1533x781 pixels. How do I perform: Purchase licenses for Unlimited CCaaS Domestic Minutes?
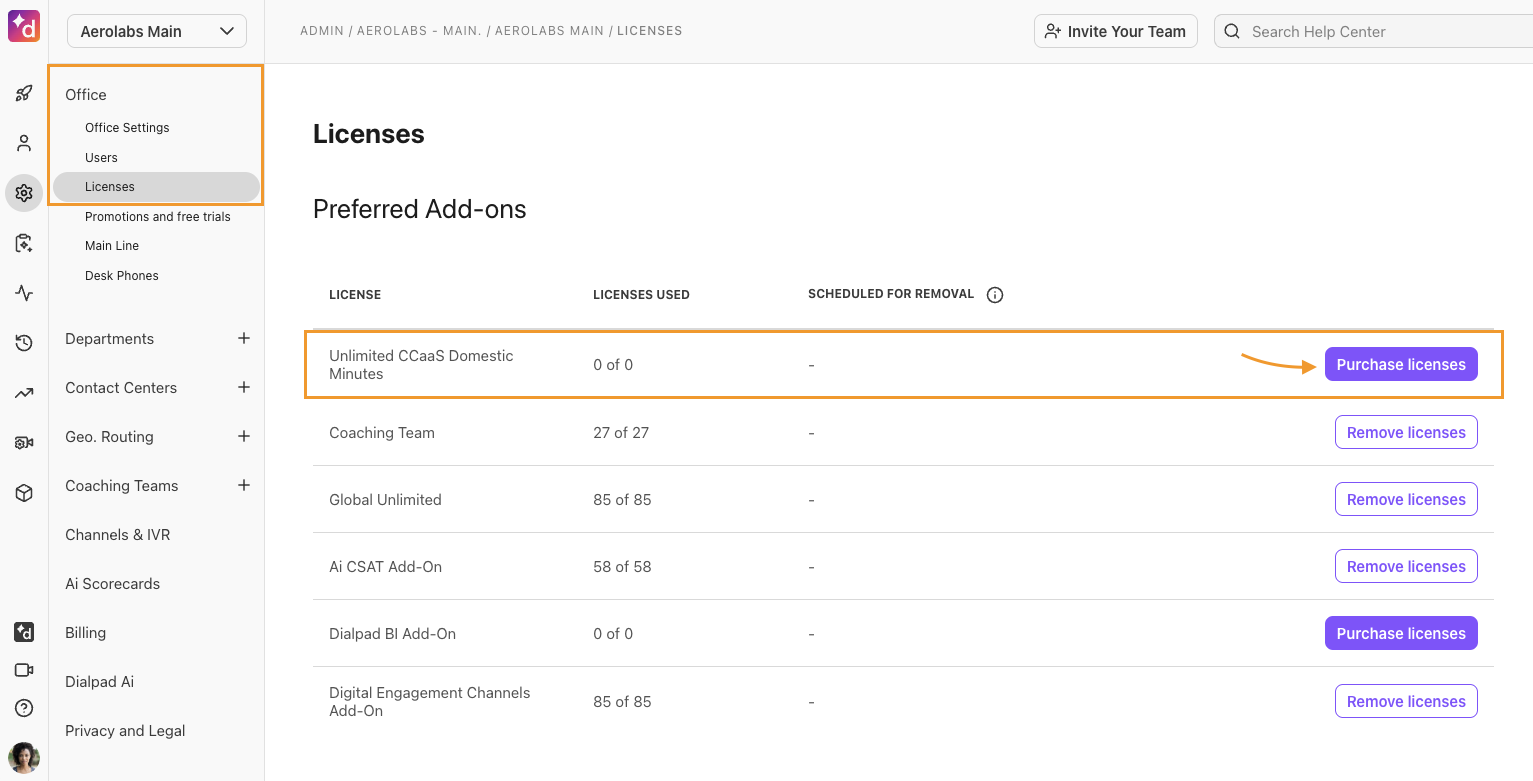pos(1401,365)
